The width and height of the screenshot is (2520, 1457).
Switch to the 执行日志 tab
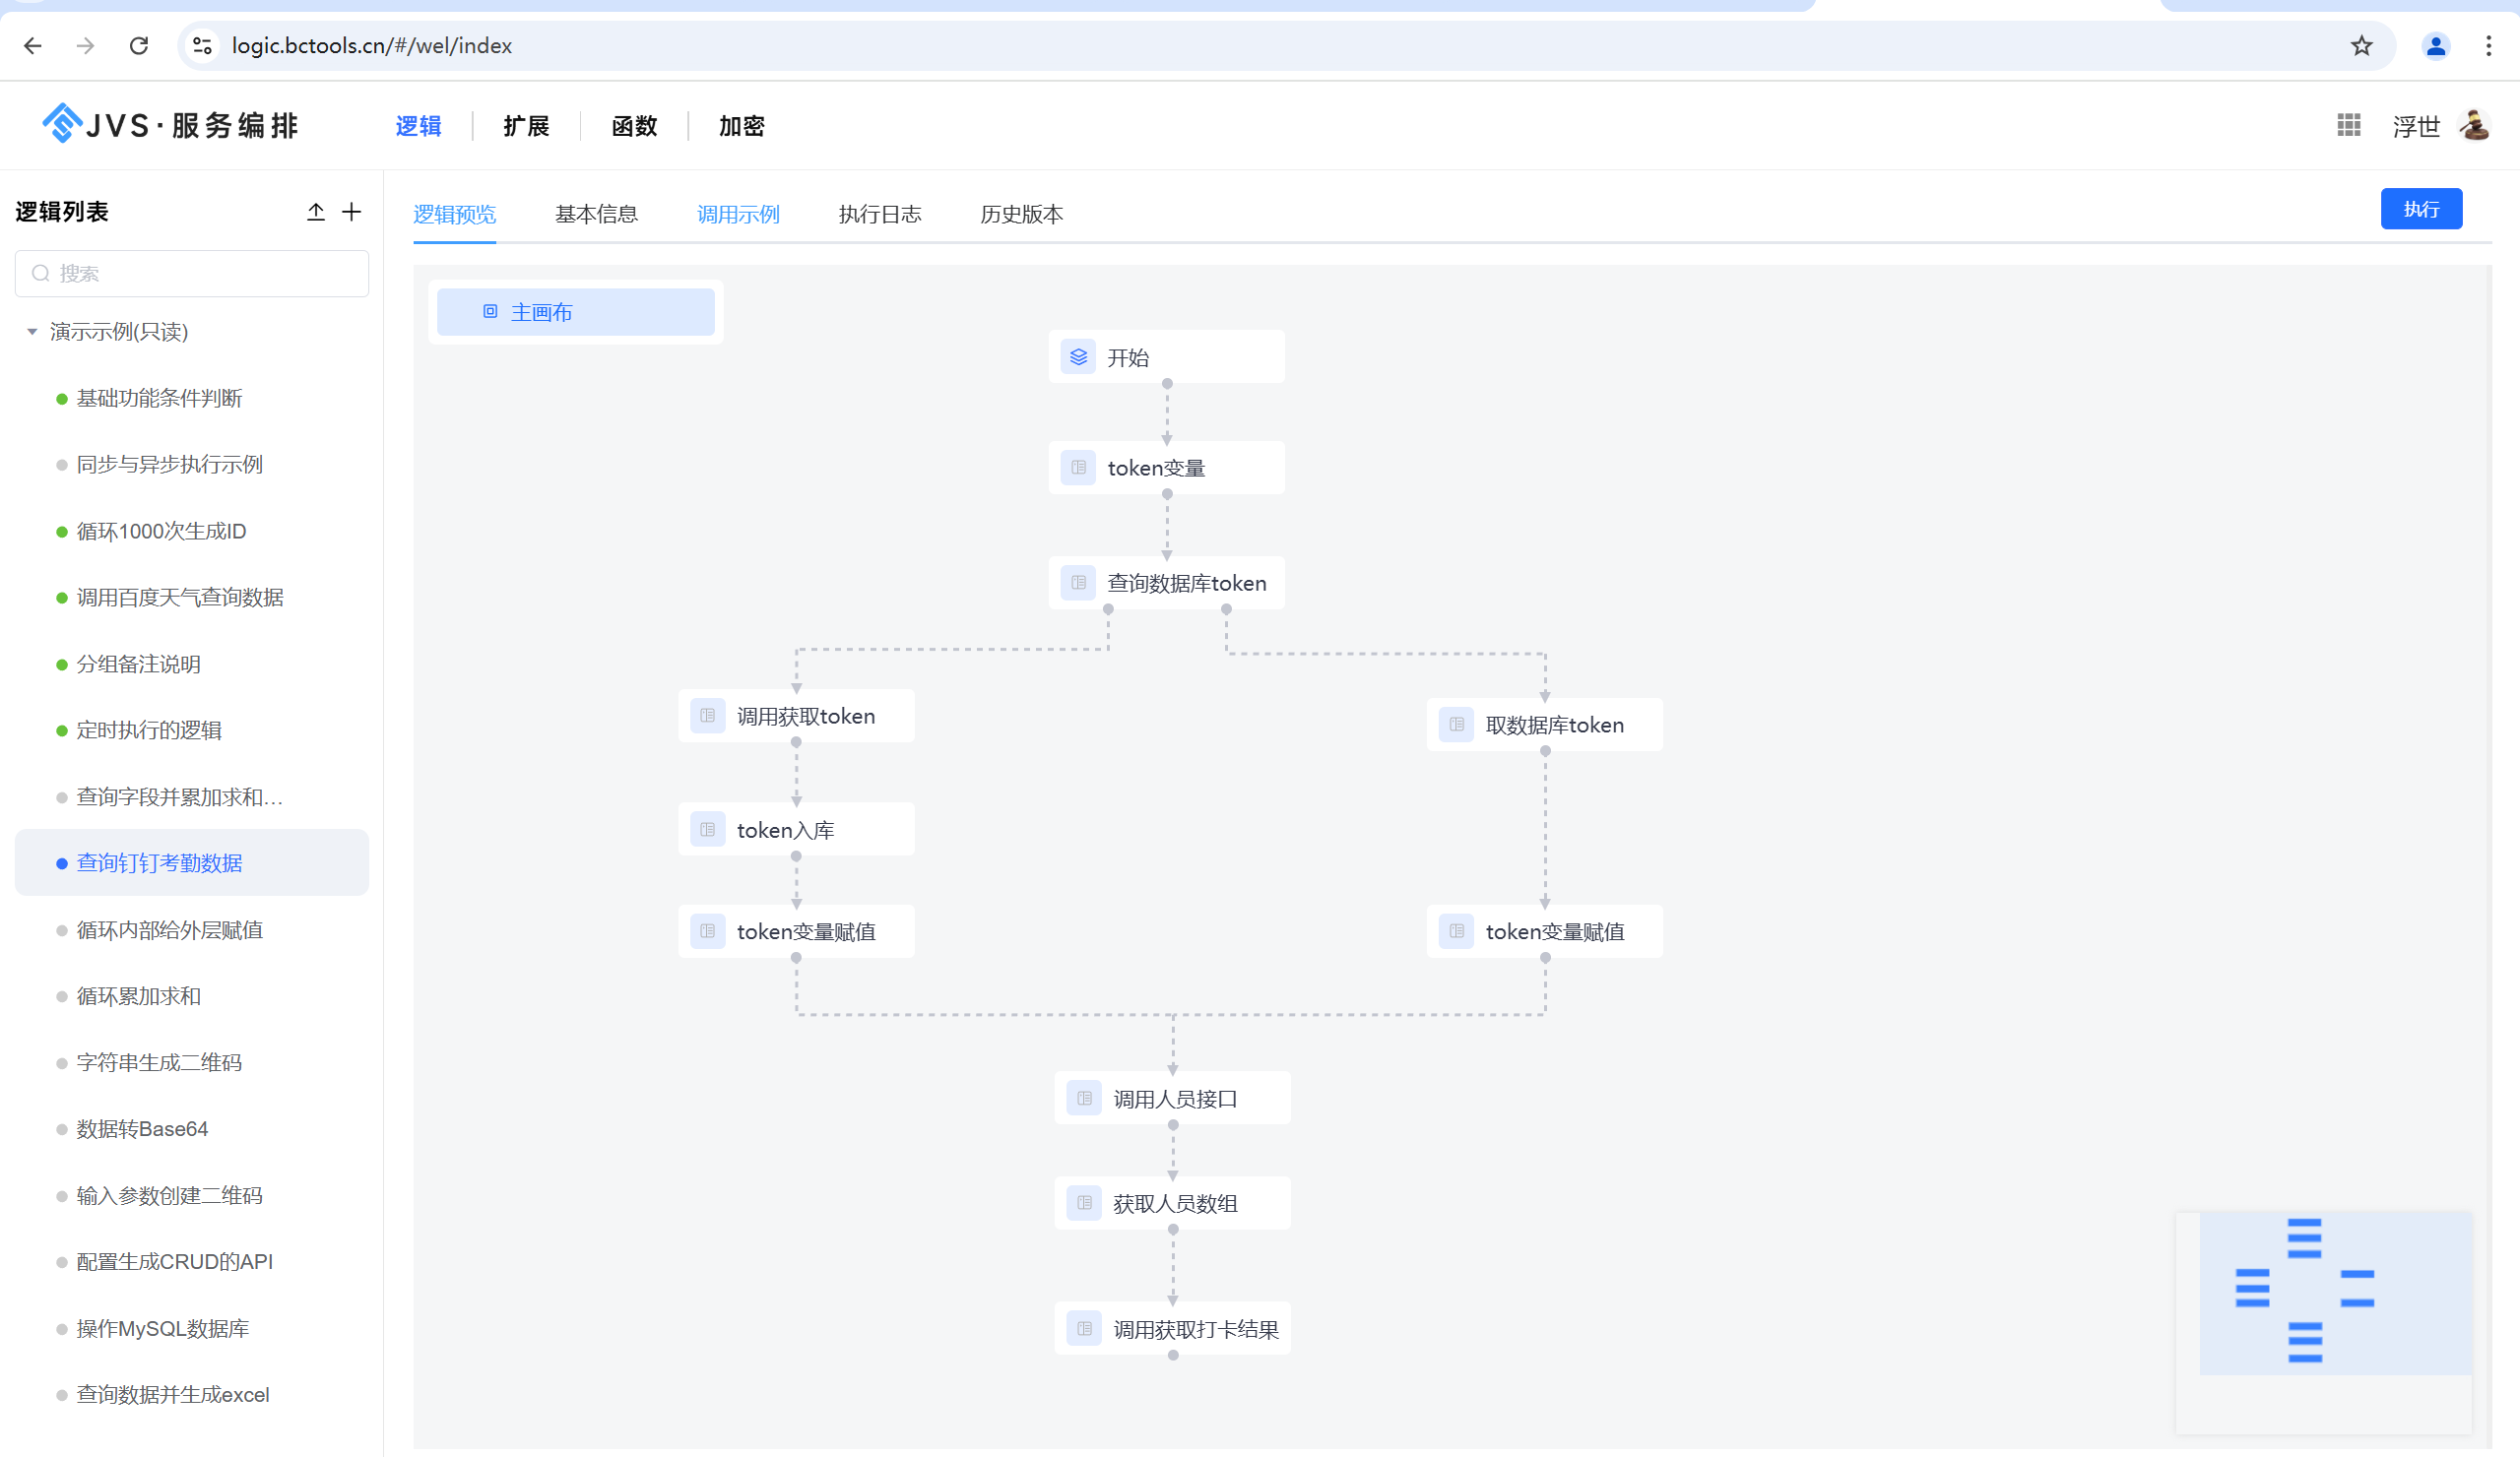[x=879, y=214]
